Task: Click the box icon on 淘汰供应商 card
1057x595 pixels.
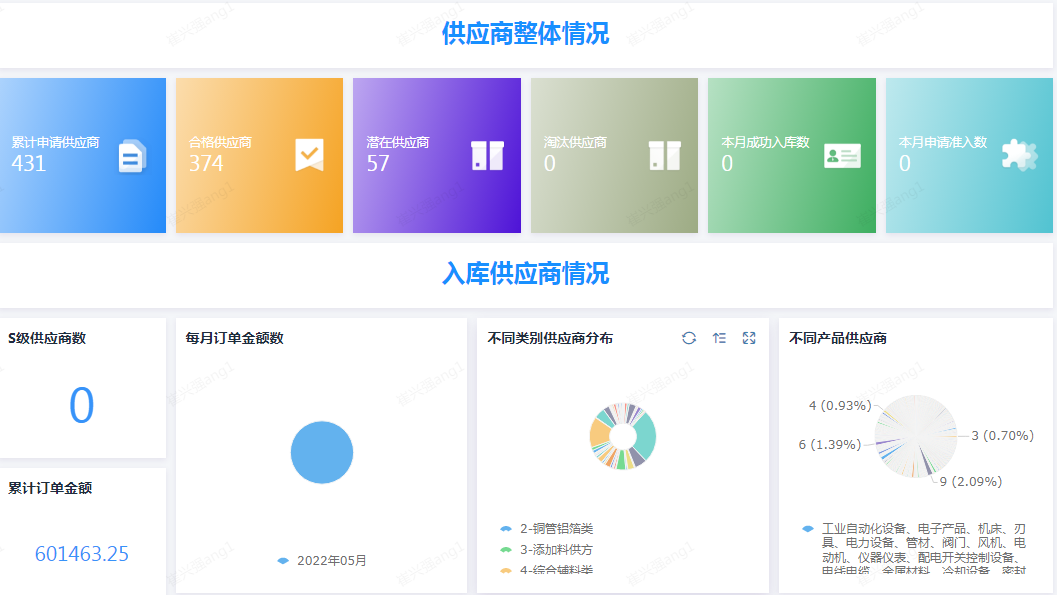Action: [x=665, y=156]
